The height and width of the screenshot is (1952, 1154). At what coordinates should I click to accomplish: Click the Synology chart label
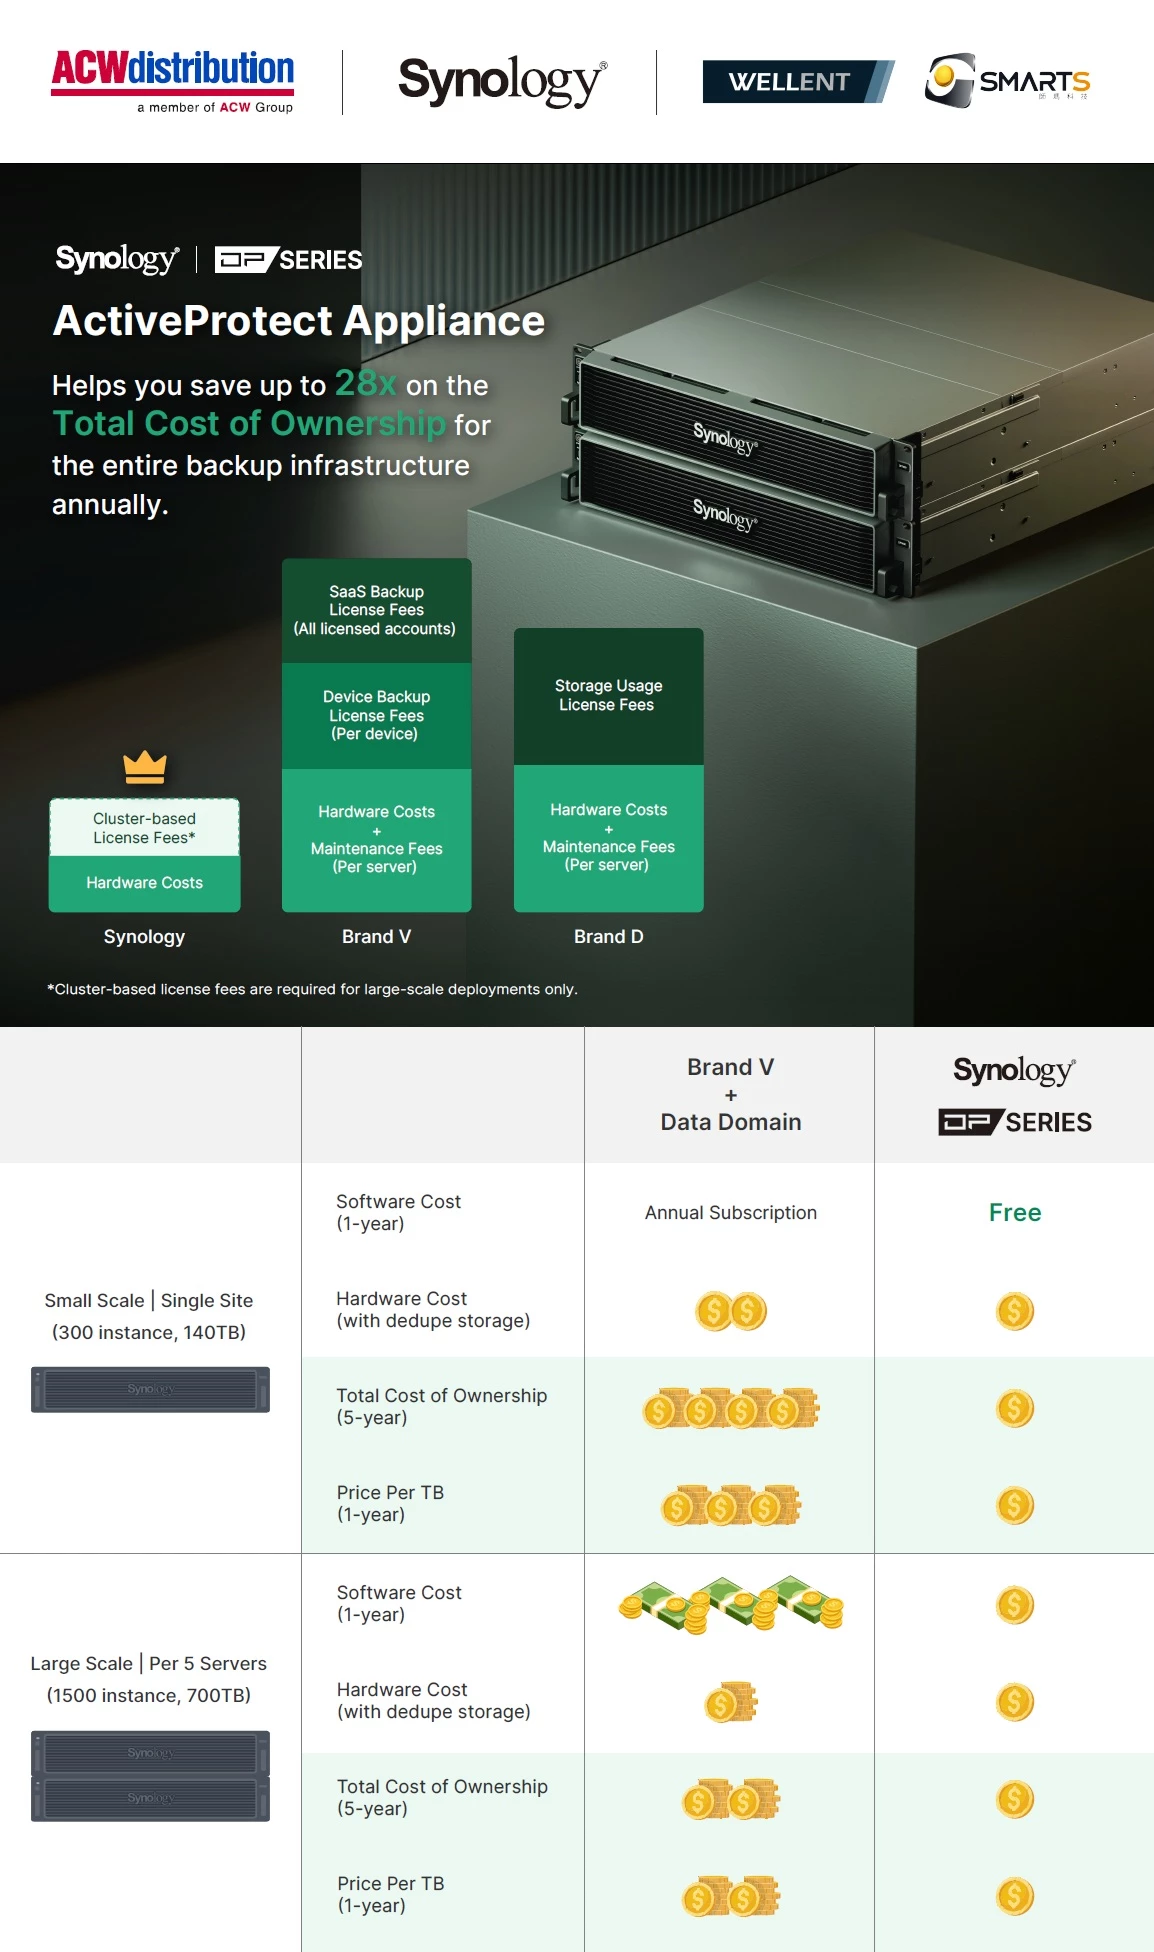[145, 937]
